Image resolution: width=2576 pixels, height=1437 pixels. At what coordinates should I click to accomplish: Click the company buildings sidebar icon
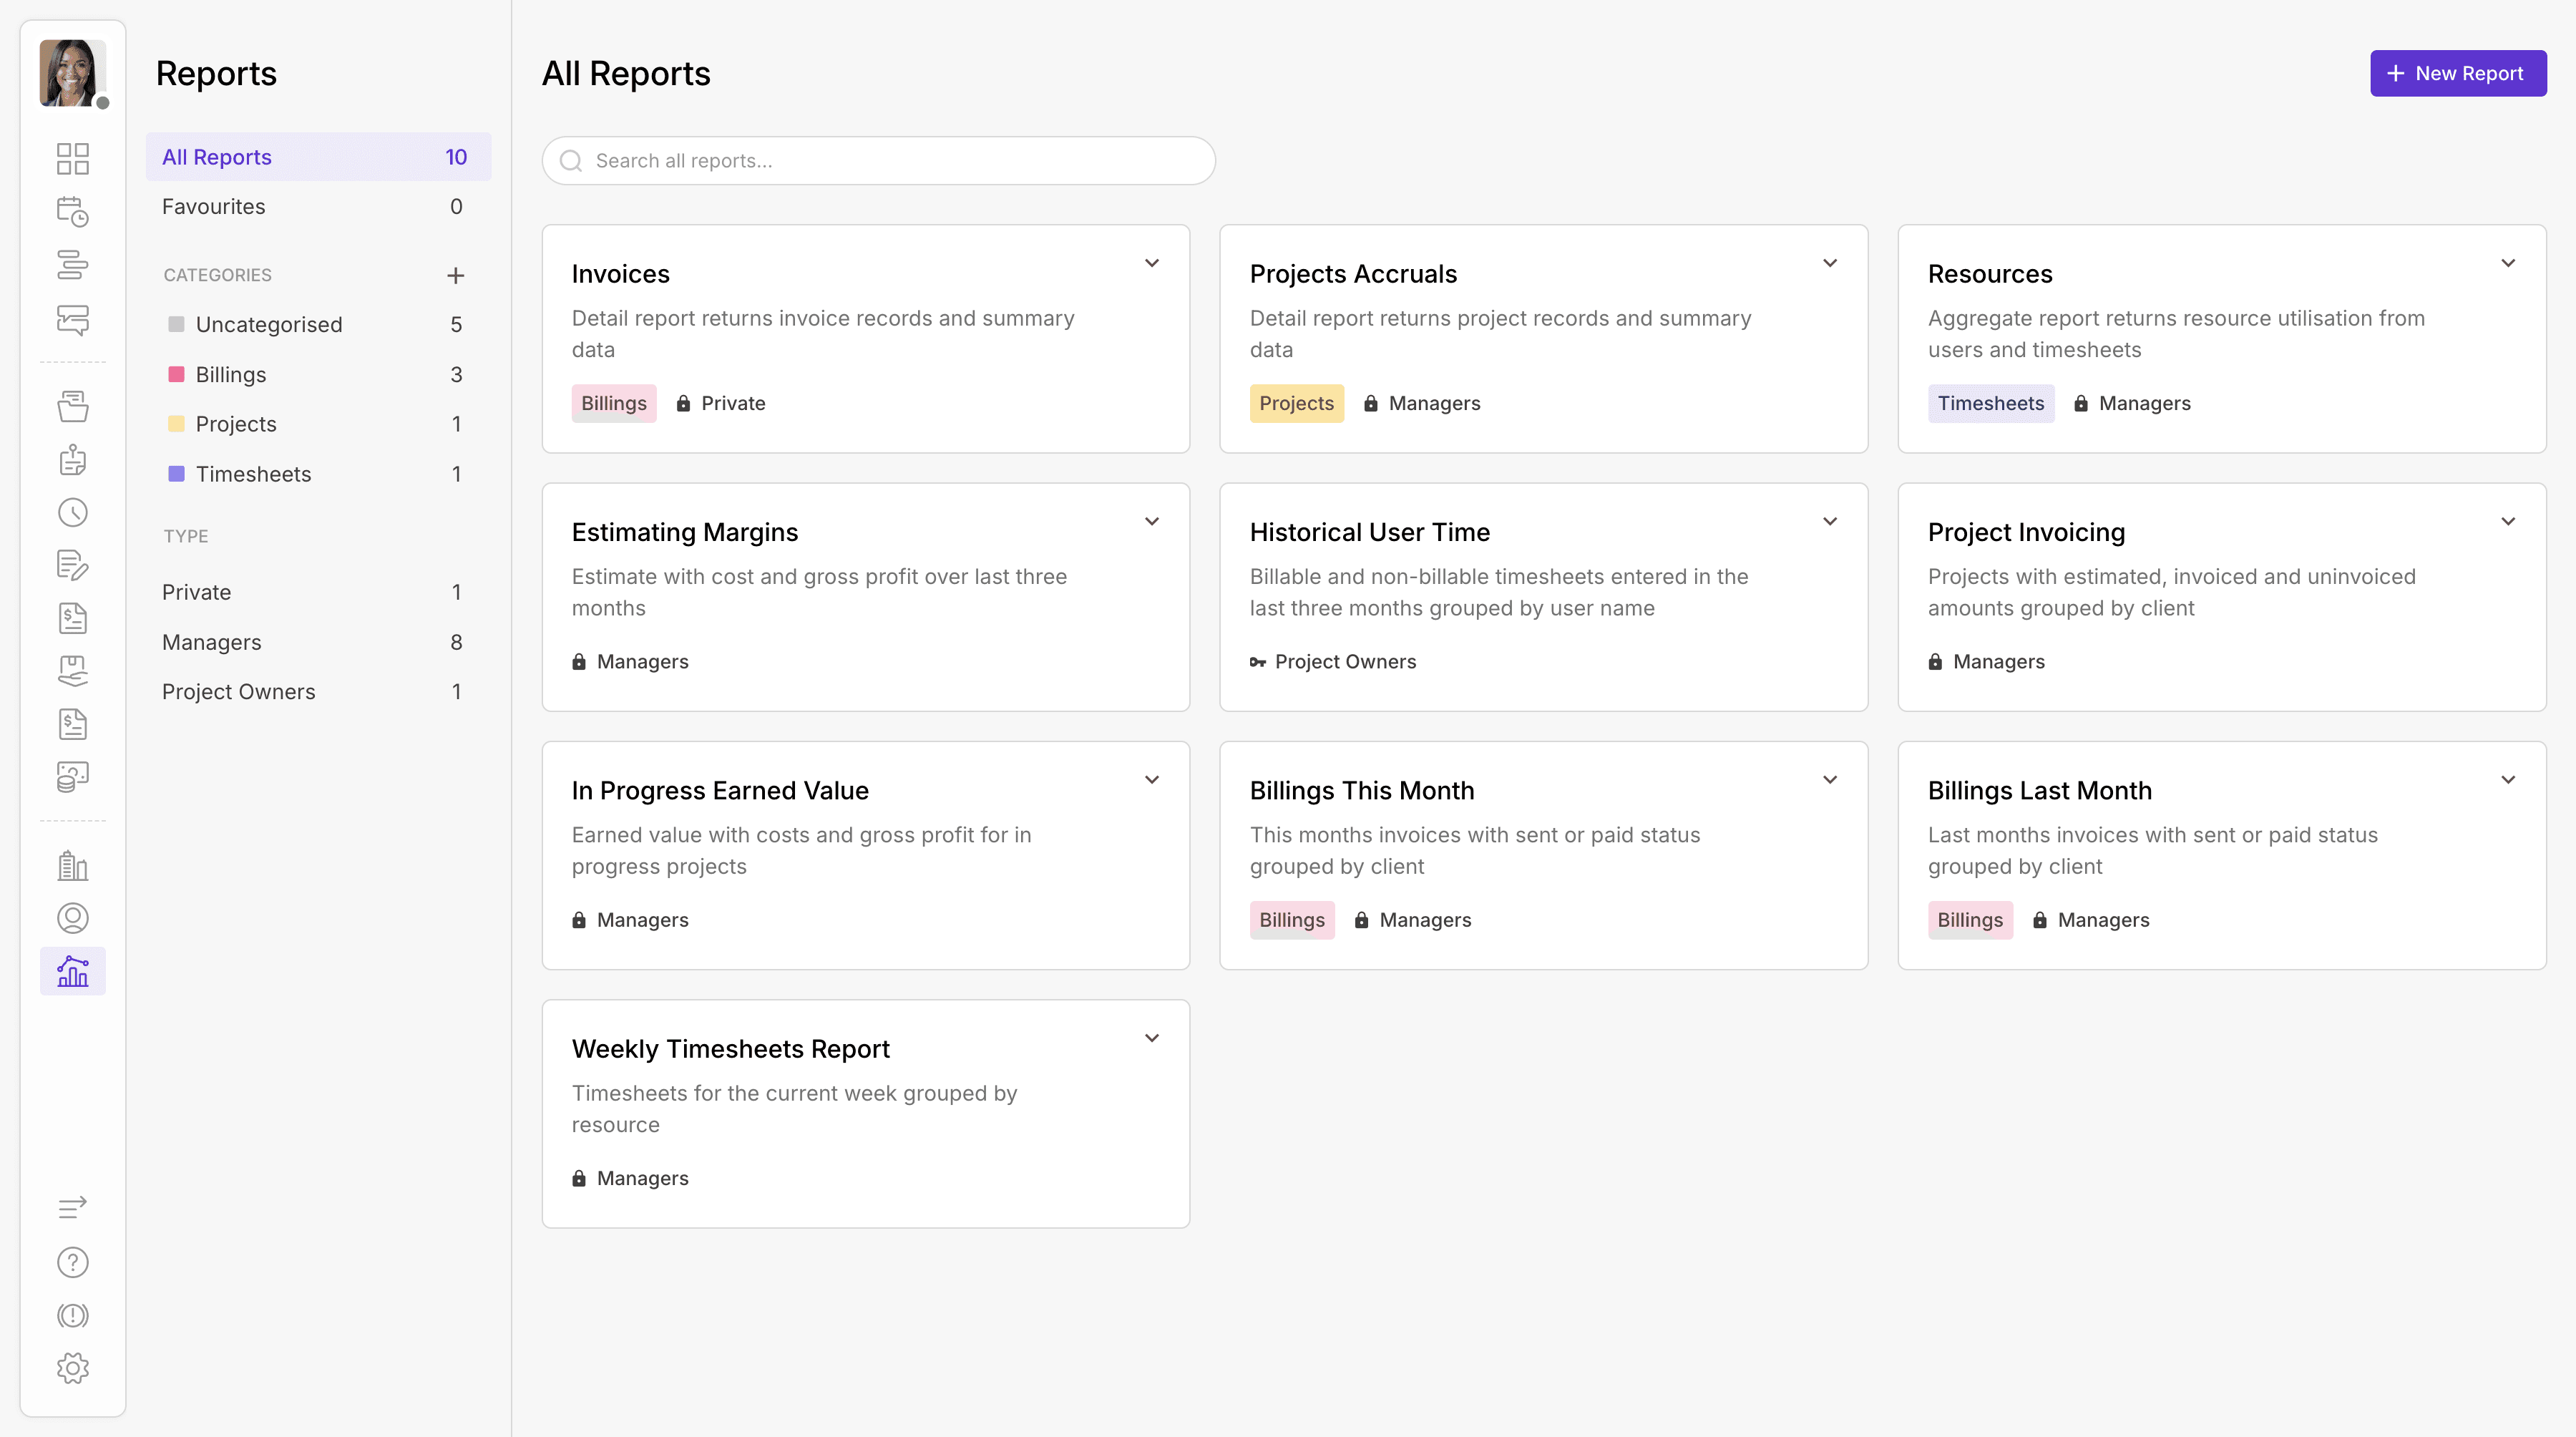click(72, 865)
